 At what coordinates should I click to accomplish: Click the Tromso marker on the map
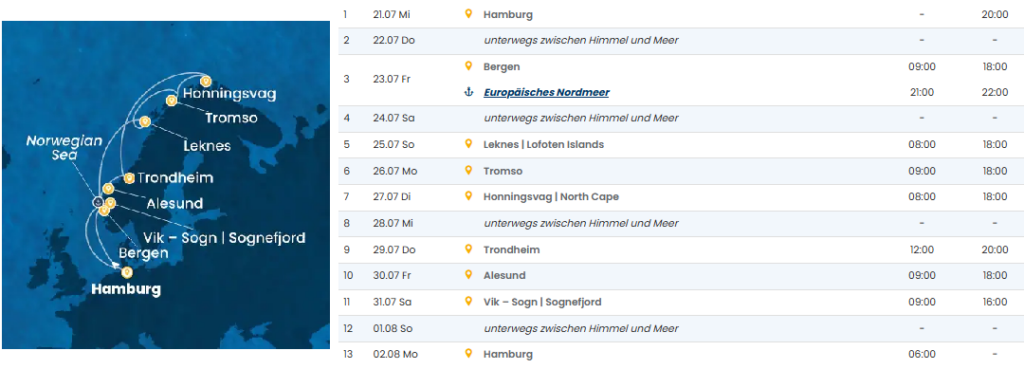pyautogui.click(x=171, y=101)
